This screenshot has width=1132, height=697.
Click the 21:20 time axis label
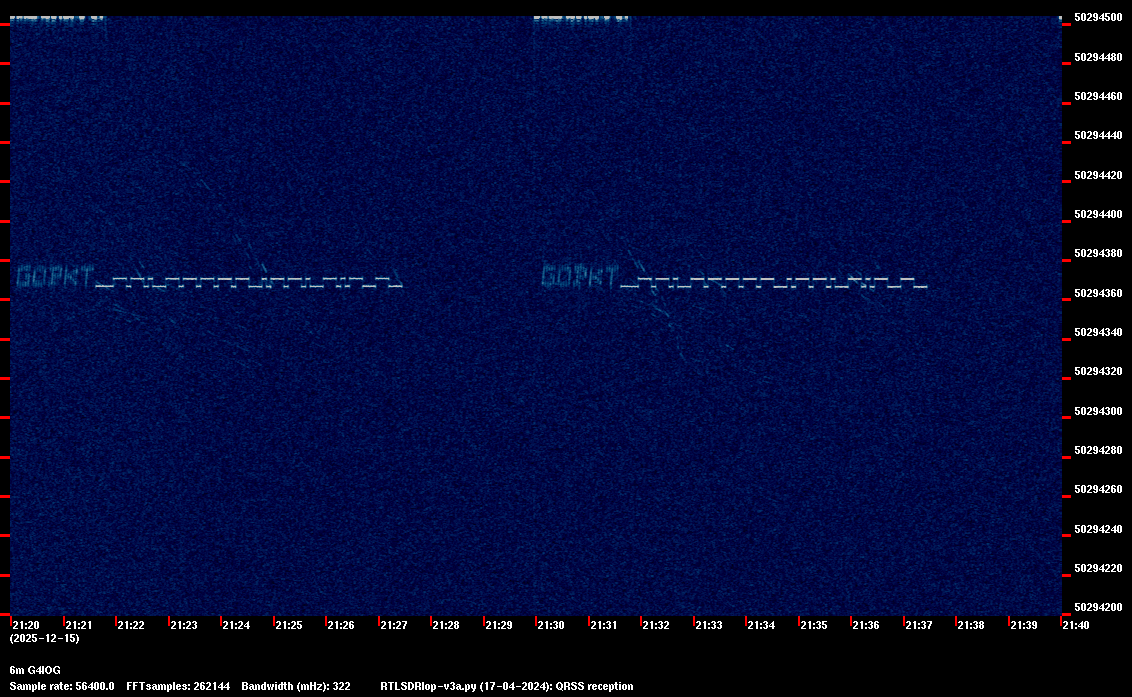point(26,625)
